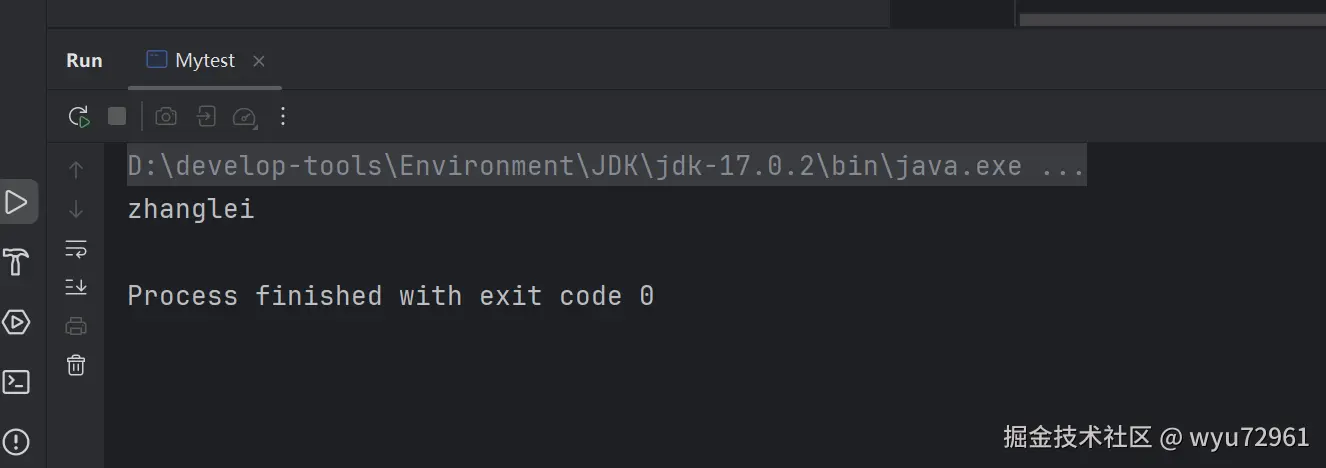The width and height of the screenshot is (1326, 468).
Task: Rerun the Mytest configuration
Action: tap(79, 117)
